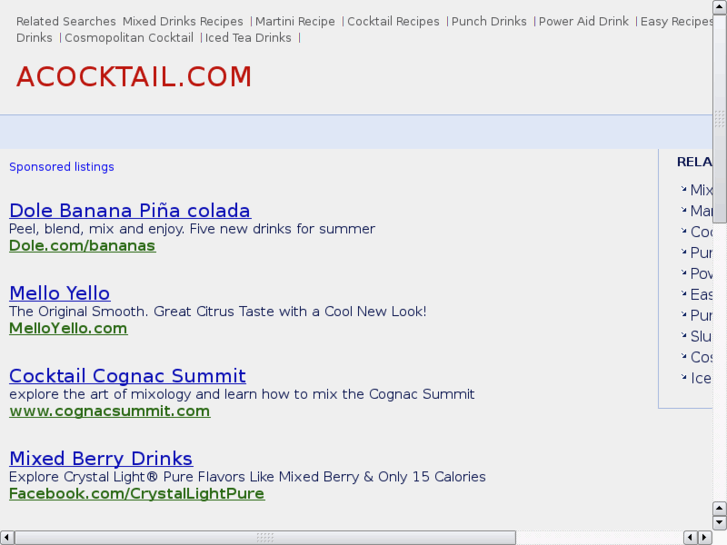Viewport: 727px width, 545px height.
Task: Open Cocktail Cognac Summit listing
Action: click(128, 376)
